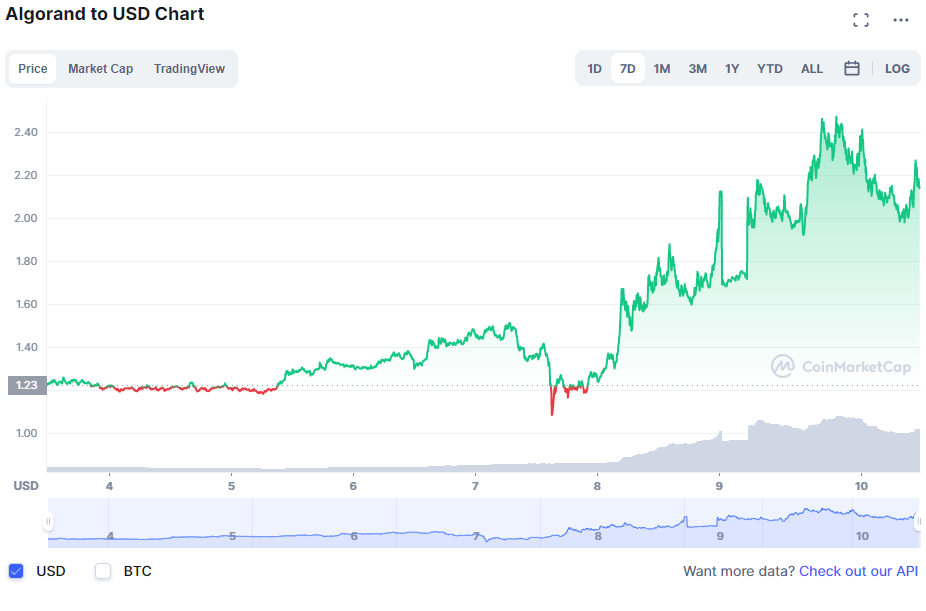
Task: Set chart range to 7D
Action: click(628, 68)
